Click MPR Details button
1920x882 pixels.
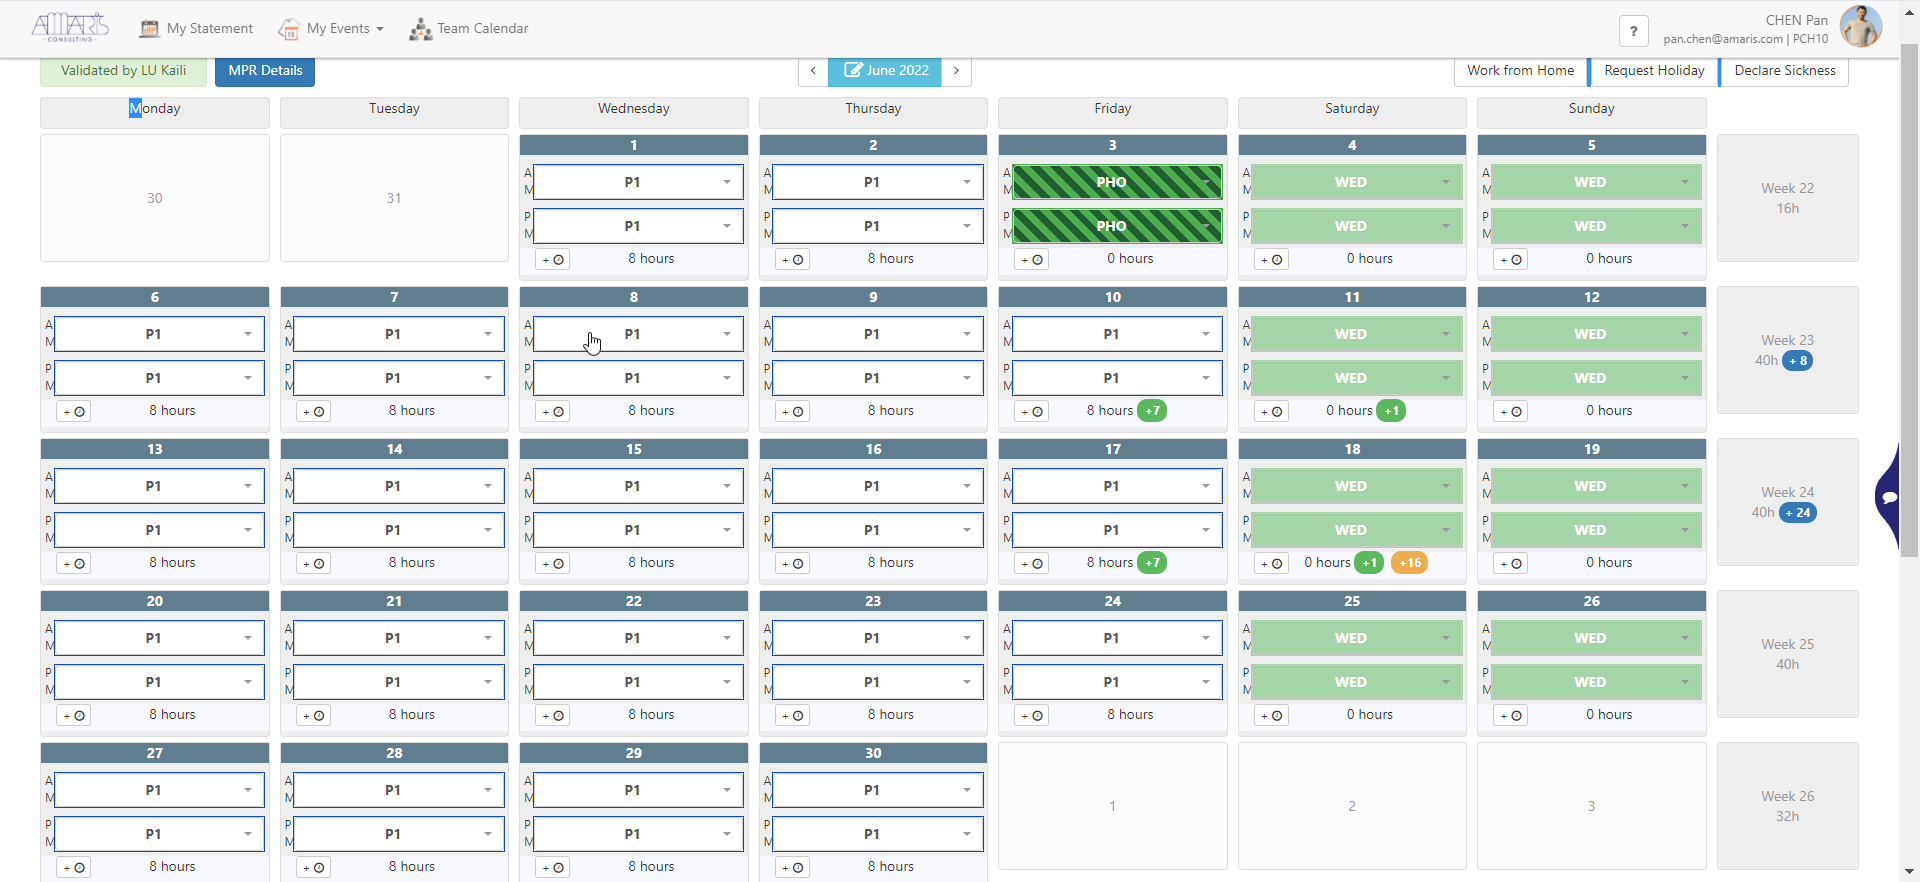click(265, 71)
